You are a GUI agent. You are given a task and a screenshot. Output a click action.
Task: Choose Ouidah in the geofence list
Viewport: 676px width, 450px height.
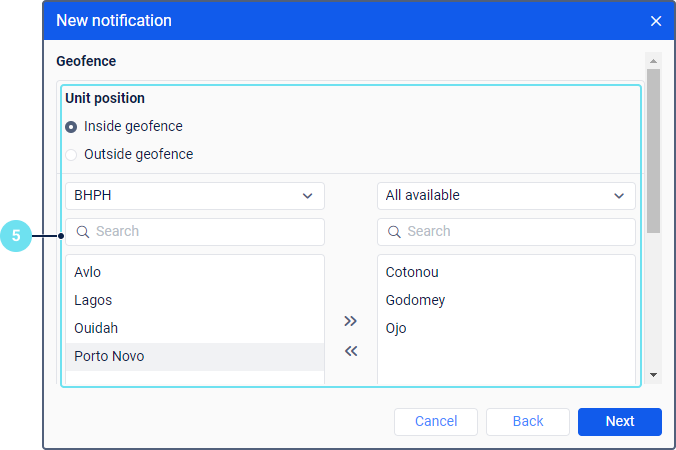(x=96, y=328)
